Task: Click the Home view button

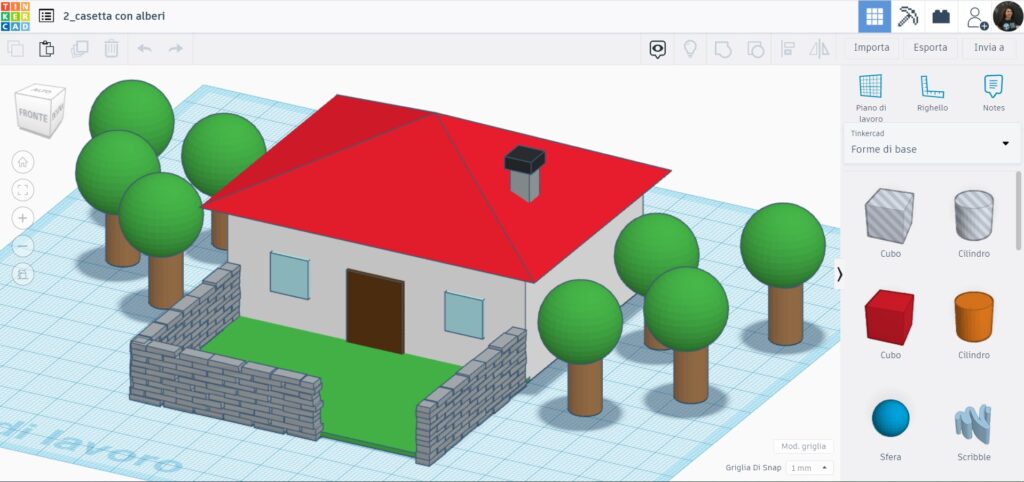Action: [x=24, y=162]
